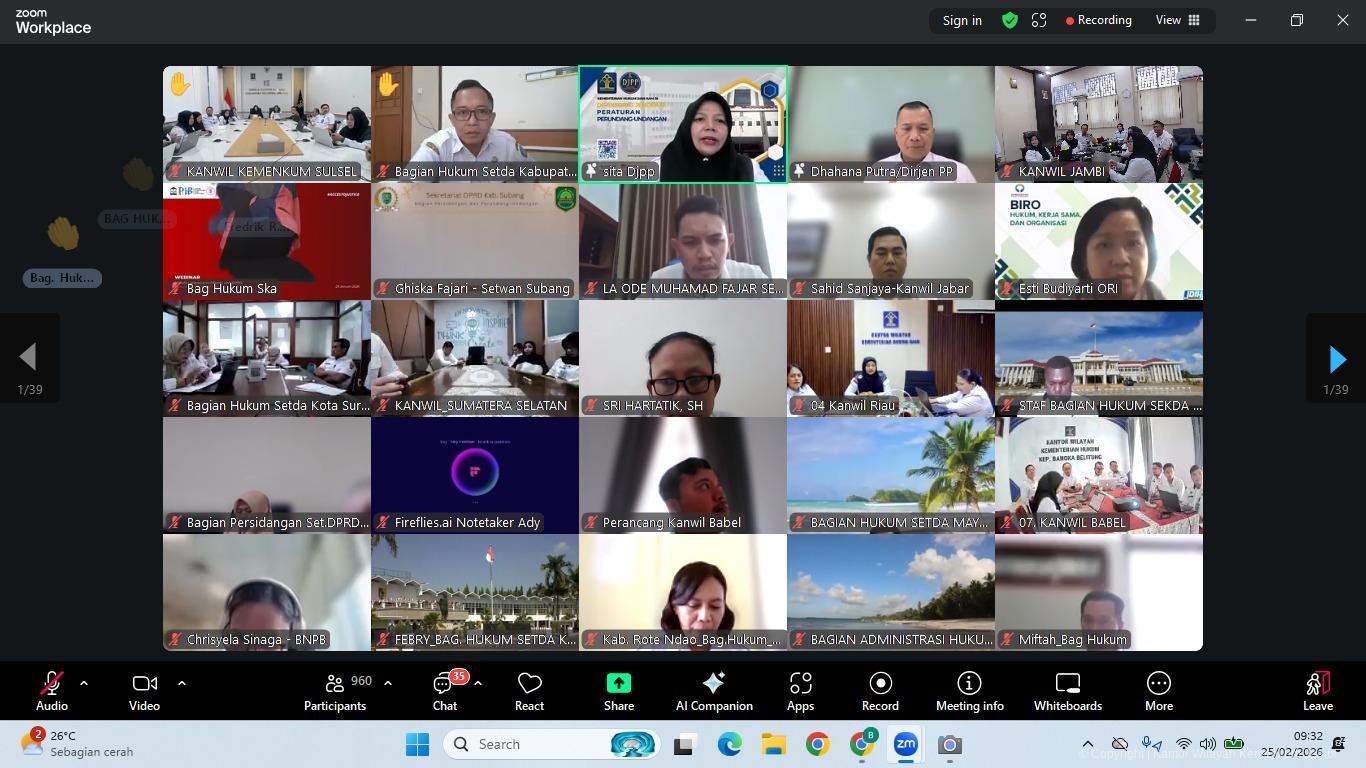This screenshot has height=768, width=1366.
Task: Open the Apps panel
Action: coord(800,691)
